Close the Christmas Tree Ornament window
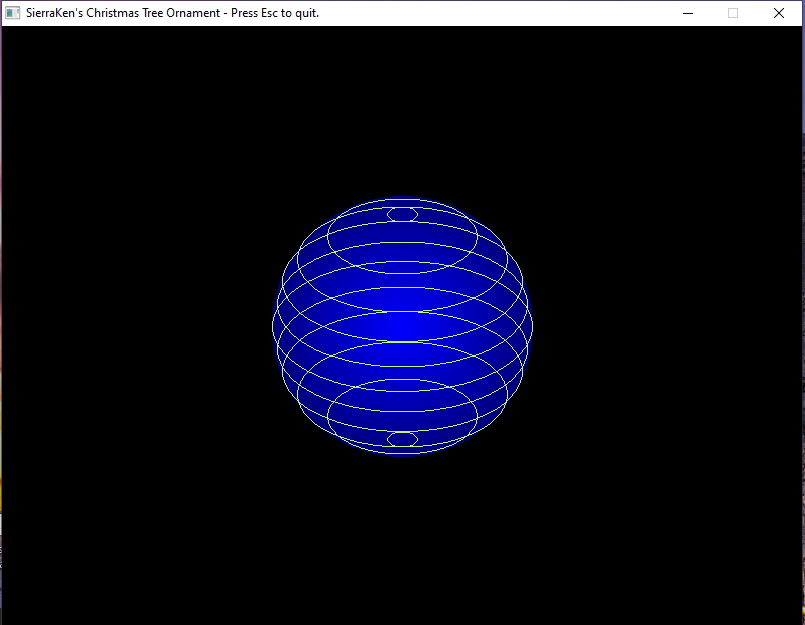 pyautogui.click(x=779, y=13)
